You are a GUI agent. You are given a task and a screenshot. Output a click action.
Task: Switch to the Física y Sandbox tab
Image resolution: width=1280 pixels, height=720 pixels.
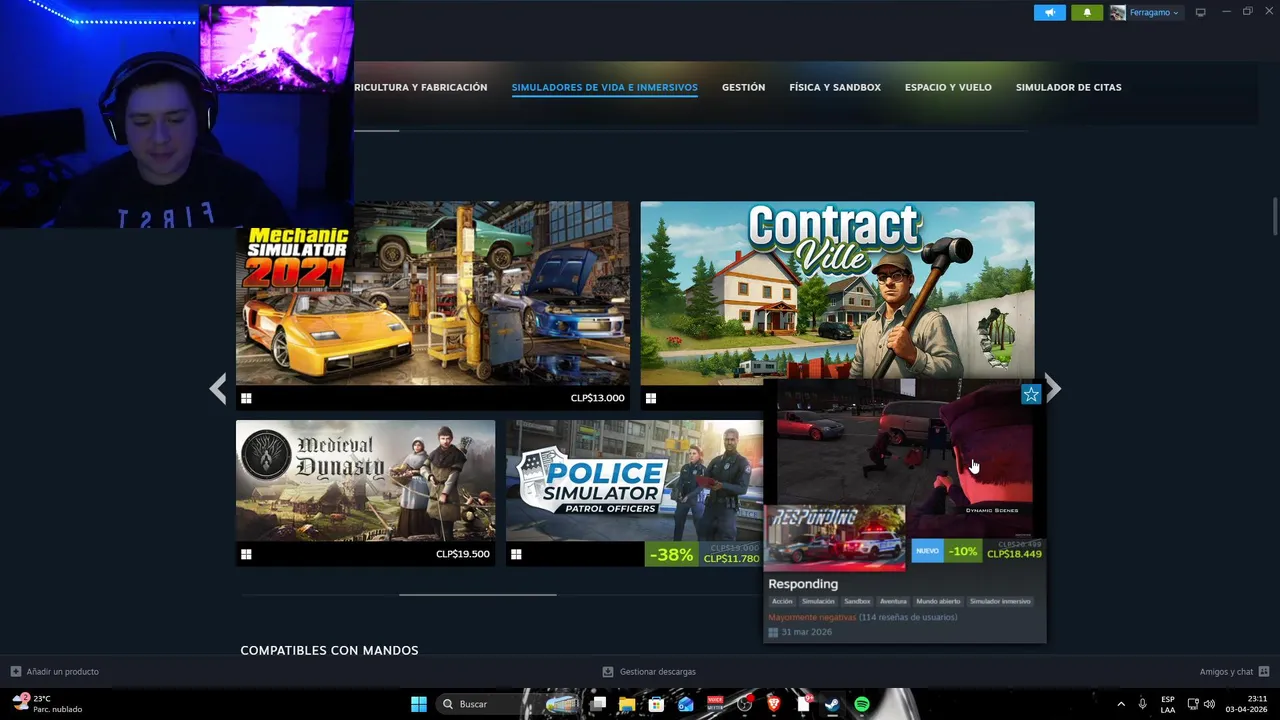[x=835, y=87]
